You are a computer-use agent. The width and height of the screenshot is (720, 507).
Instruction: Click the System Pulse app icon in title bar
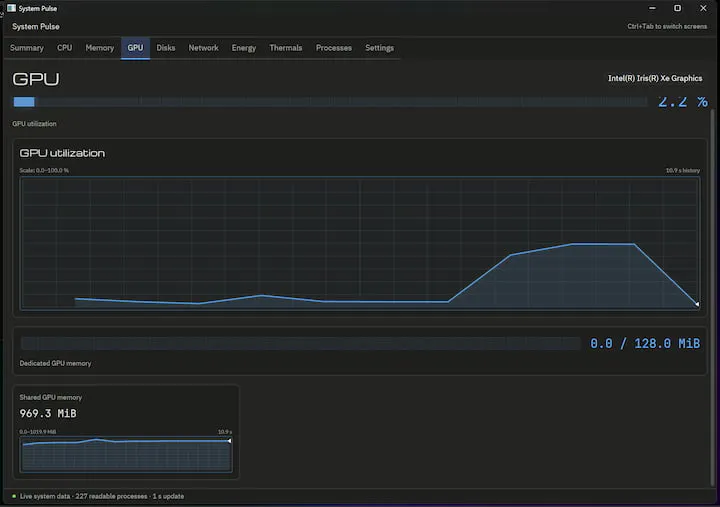click(x=11, y=8)
